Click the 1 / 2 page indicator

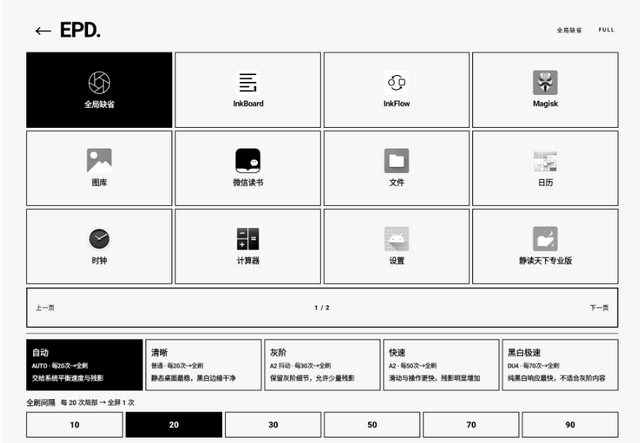(322, 308)
